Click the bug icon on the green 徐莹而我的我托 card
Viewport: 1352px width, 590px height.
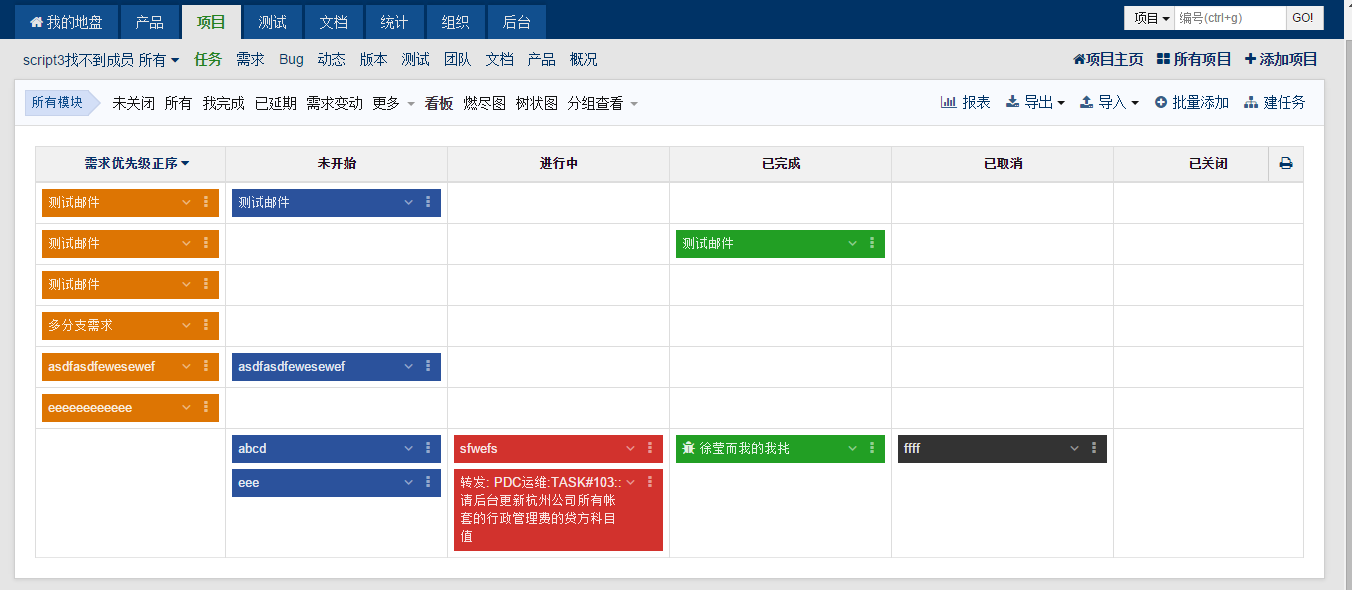click(688, 449)
